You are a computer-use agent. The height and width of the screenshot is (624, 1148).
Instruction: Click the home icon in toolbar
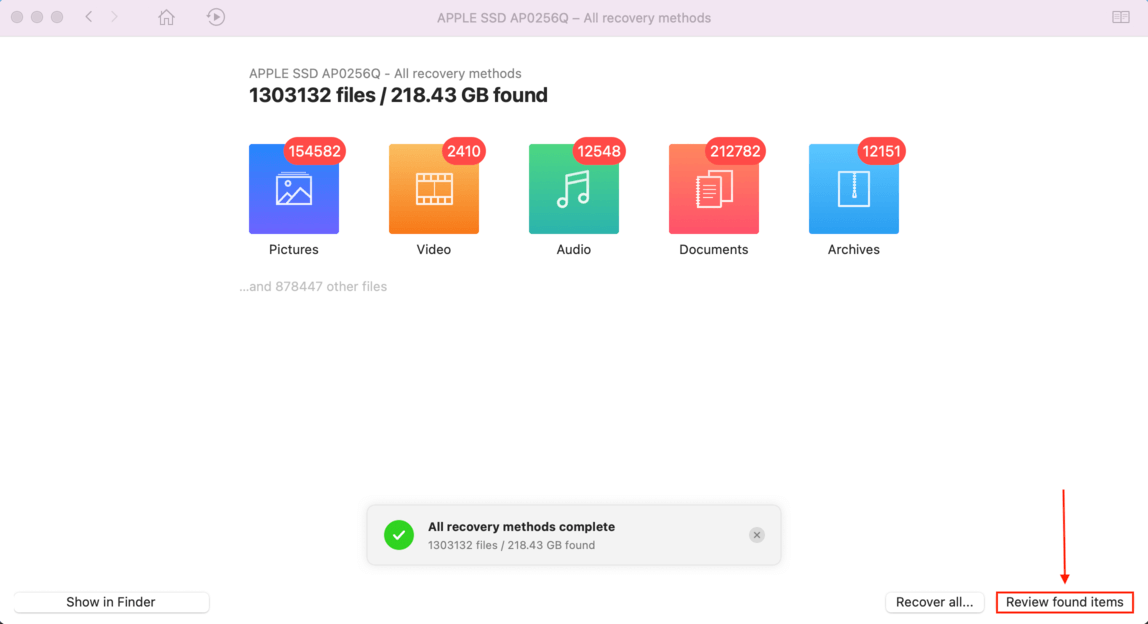(x=166, y=17)
